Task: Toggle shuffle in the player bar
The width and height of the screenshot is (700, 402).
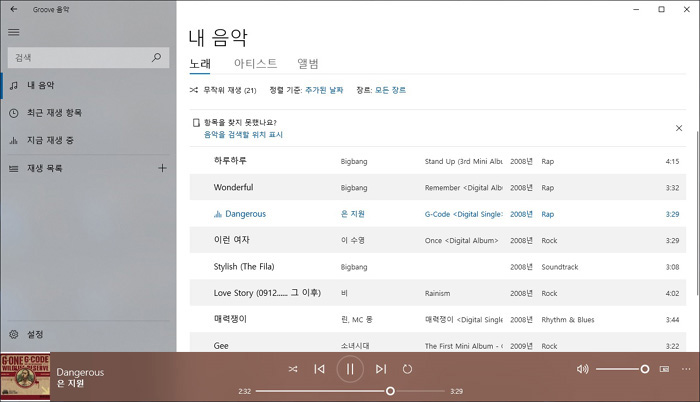Action: pos(293,369)
